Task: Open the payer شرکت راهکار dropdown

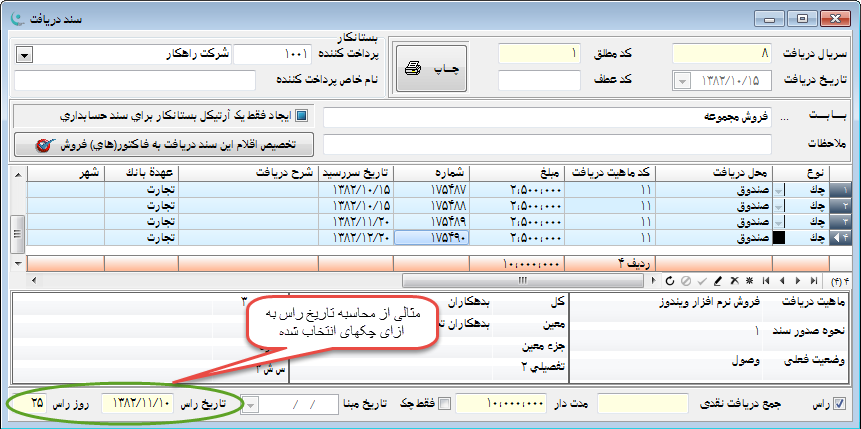Action: click(24, 53)
